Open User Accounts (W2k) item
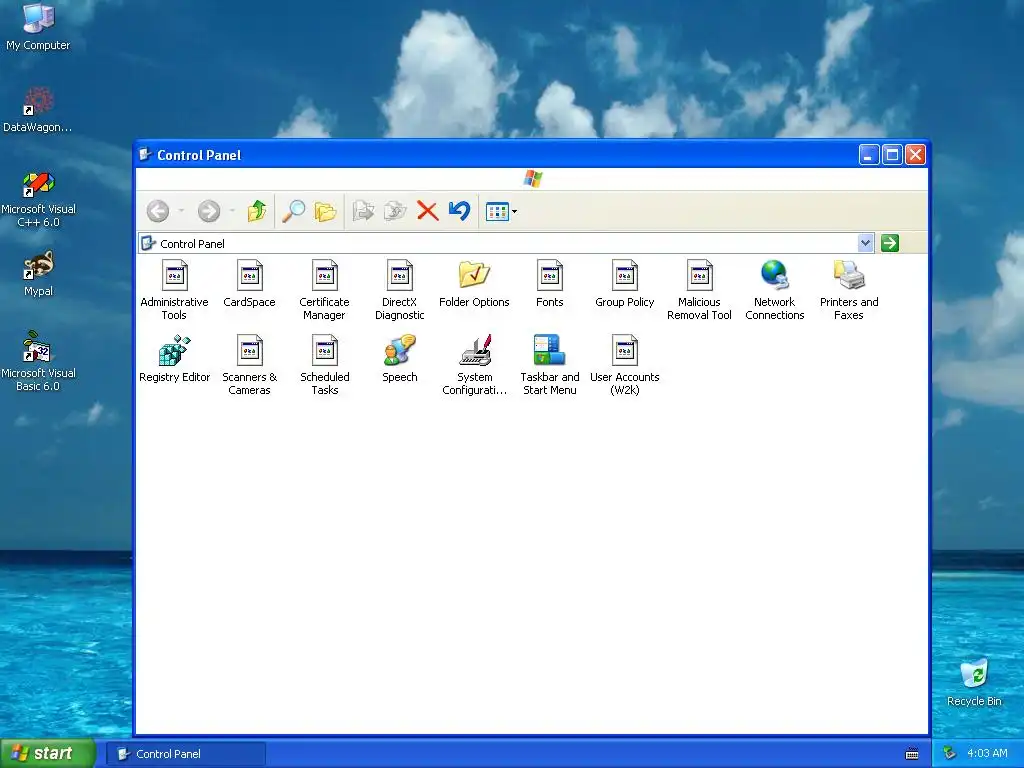 (x=625, y=365)
